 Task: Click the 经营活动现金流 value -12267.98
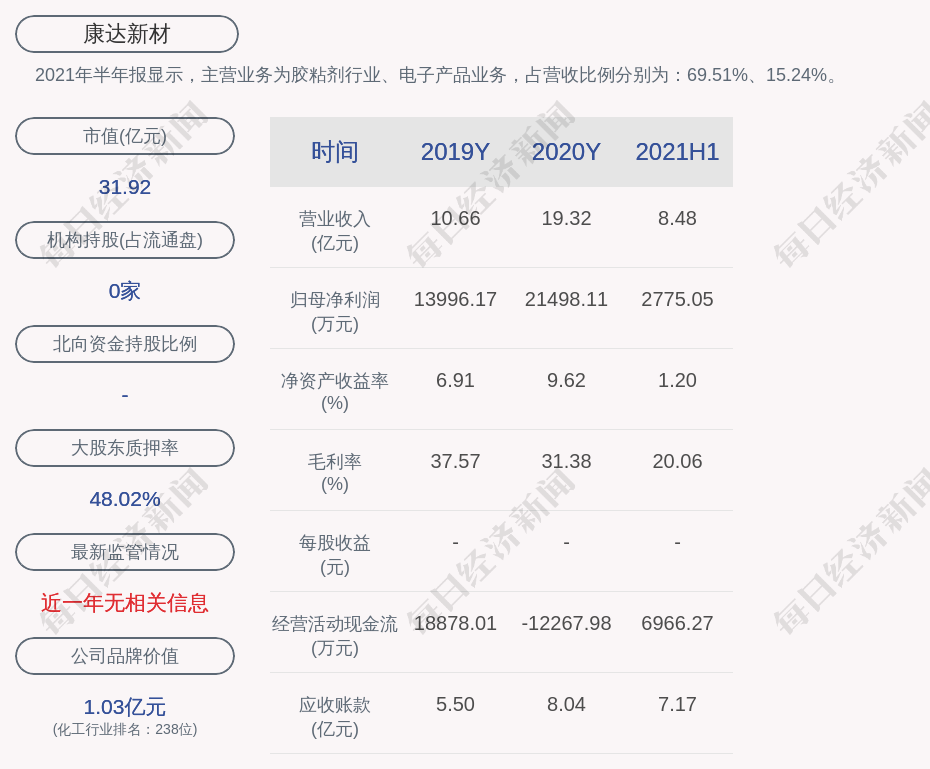pos(566,623)
